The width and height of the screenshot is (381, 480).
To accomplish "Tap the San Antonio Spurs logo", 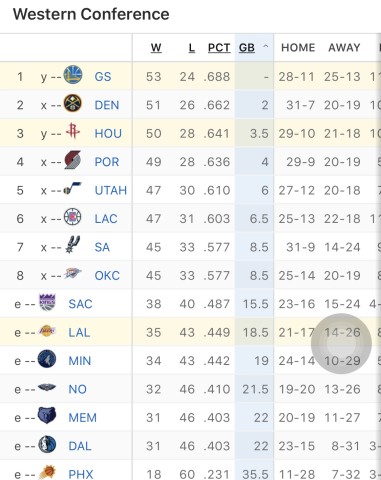I will point(73,244).
